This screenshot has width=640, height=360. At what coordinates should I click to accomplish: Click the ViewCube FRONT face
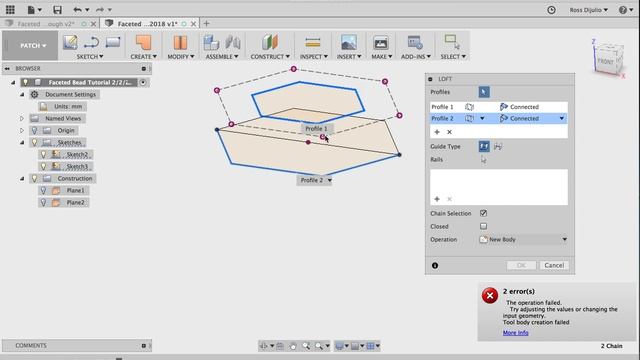pos(605,62)
